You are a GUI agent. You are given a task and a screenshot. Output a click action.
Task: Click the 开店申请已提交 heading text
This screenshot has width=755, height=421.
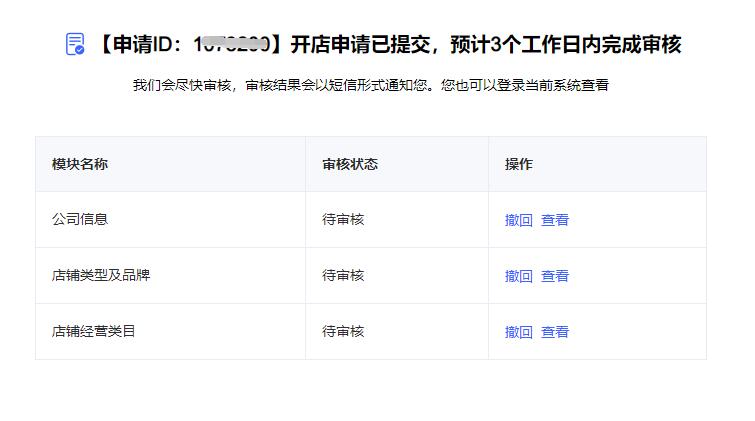(360, 44)
